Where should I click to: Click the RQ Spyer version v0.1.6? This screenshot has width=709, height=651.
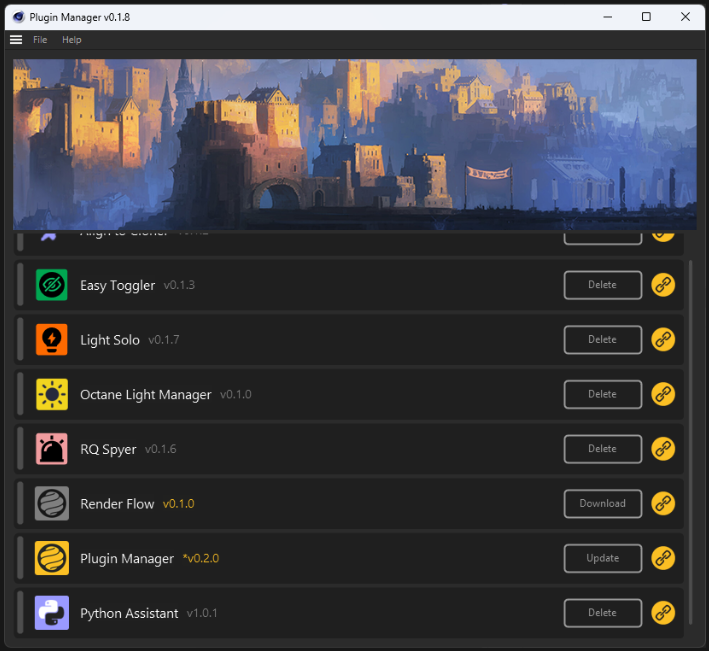[x=161, y=449]
